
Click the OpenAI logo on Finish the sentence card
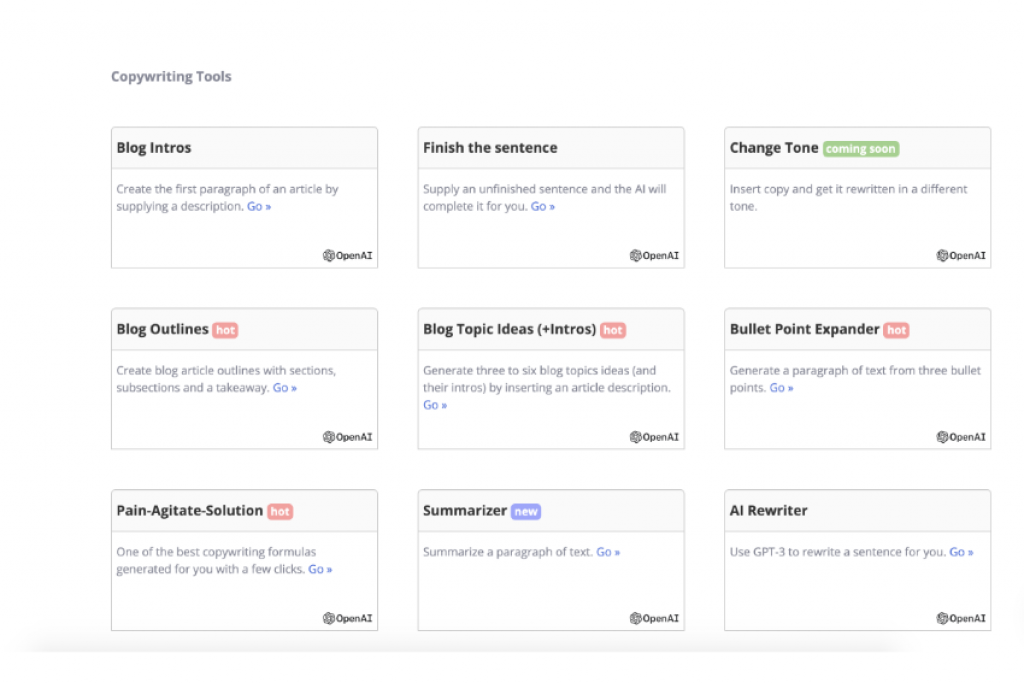[653, 255]
